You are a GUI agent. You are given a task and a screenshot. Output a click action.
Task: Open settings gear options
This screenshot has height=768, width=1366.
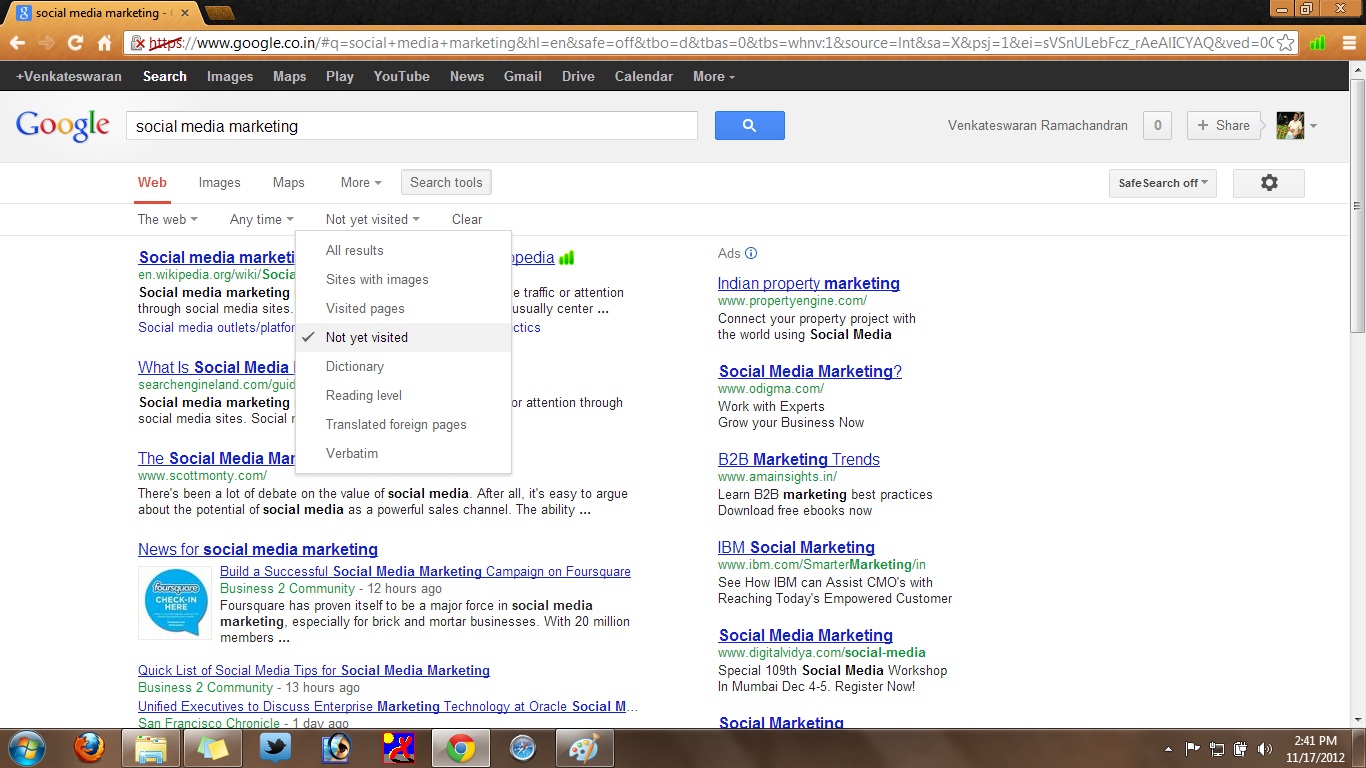[x=1269, y=183]
